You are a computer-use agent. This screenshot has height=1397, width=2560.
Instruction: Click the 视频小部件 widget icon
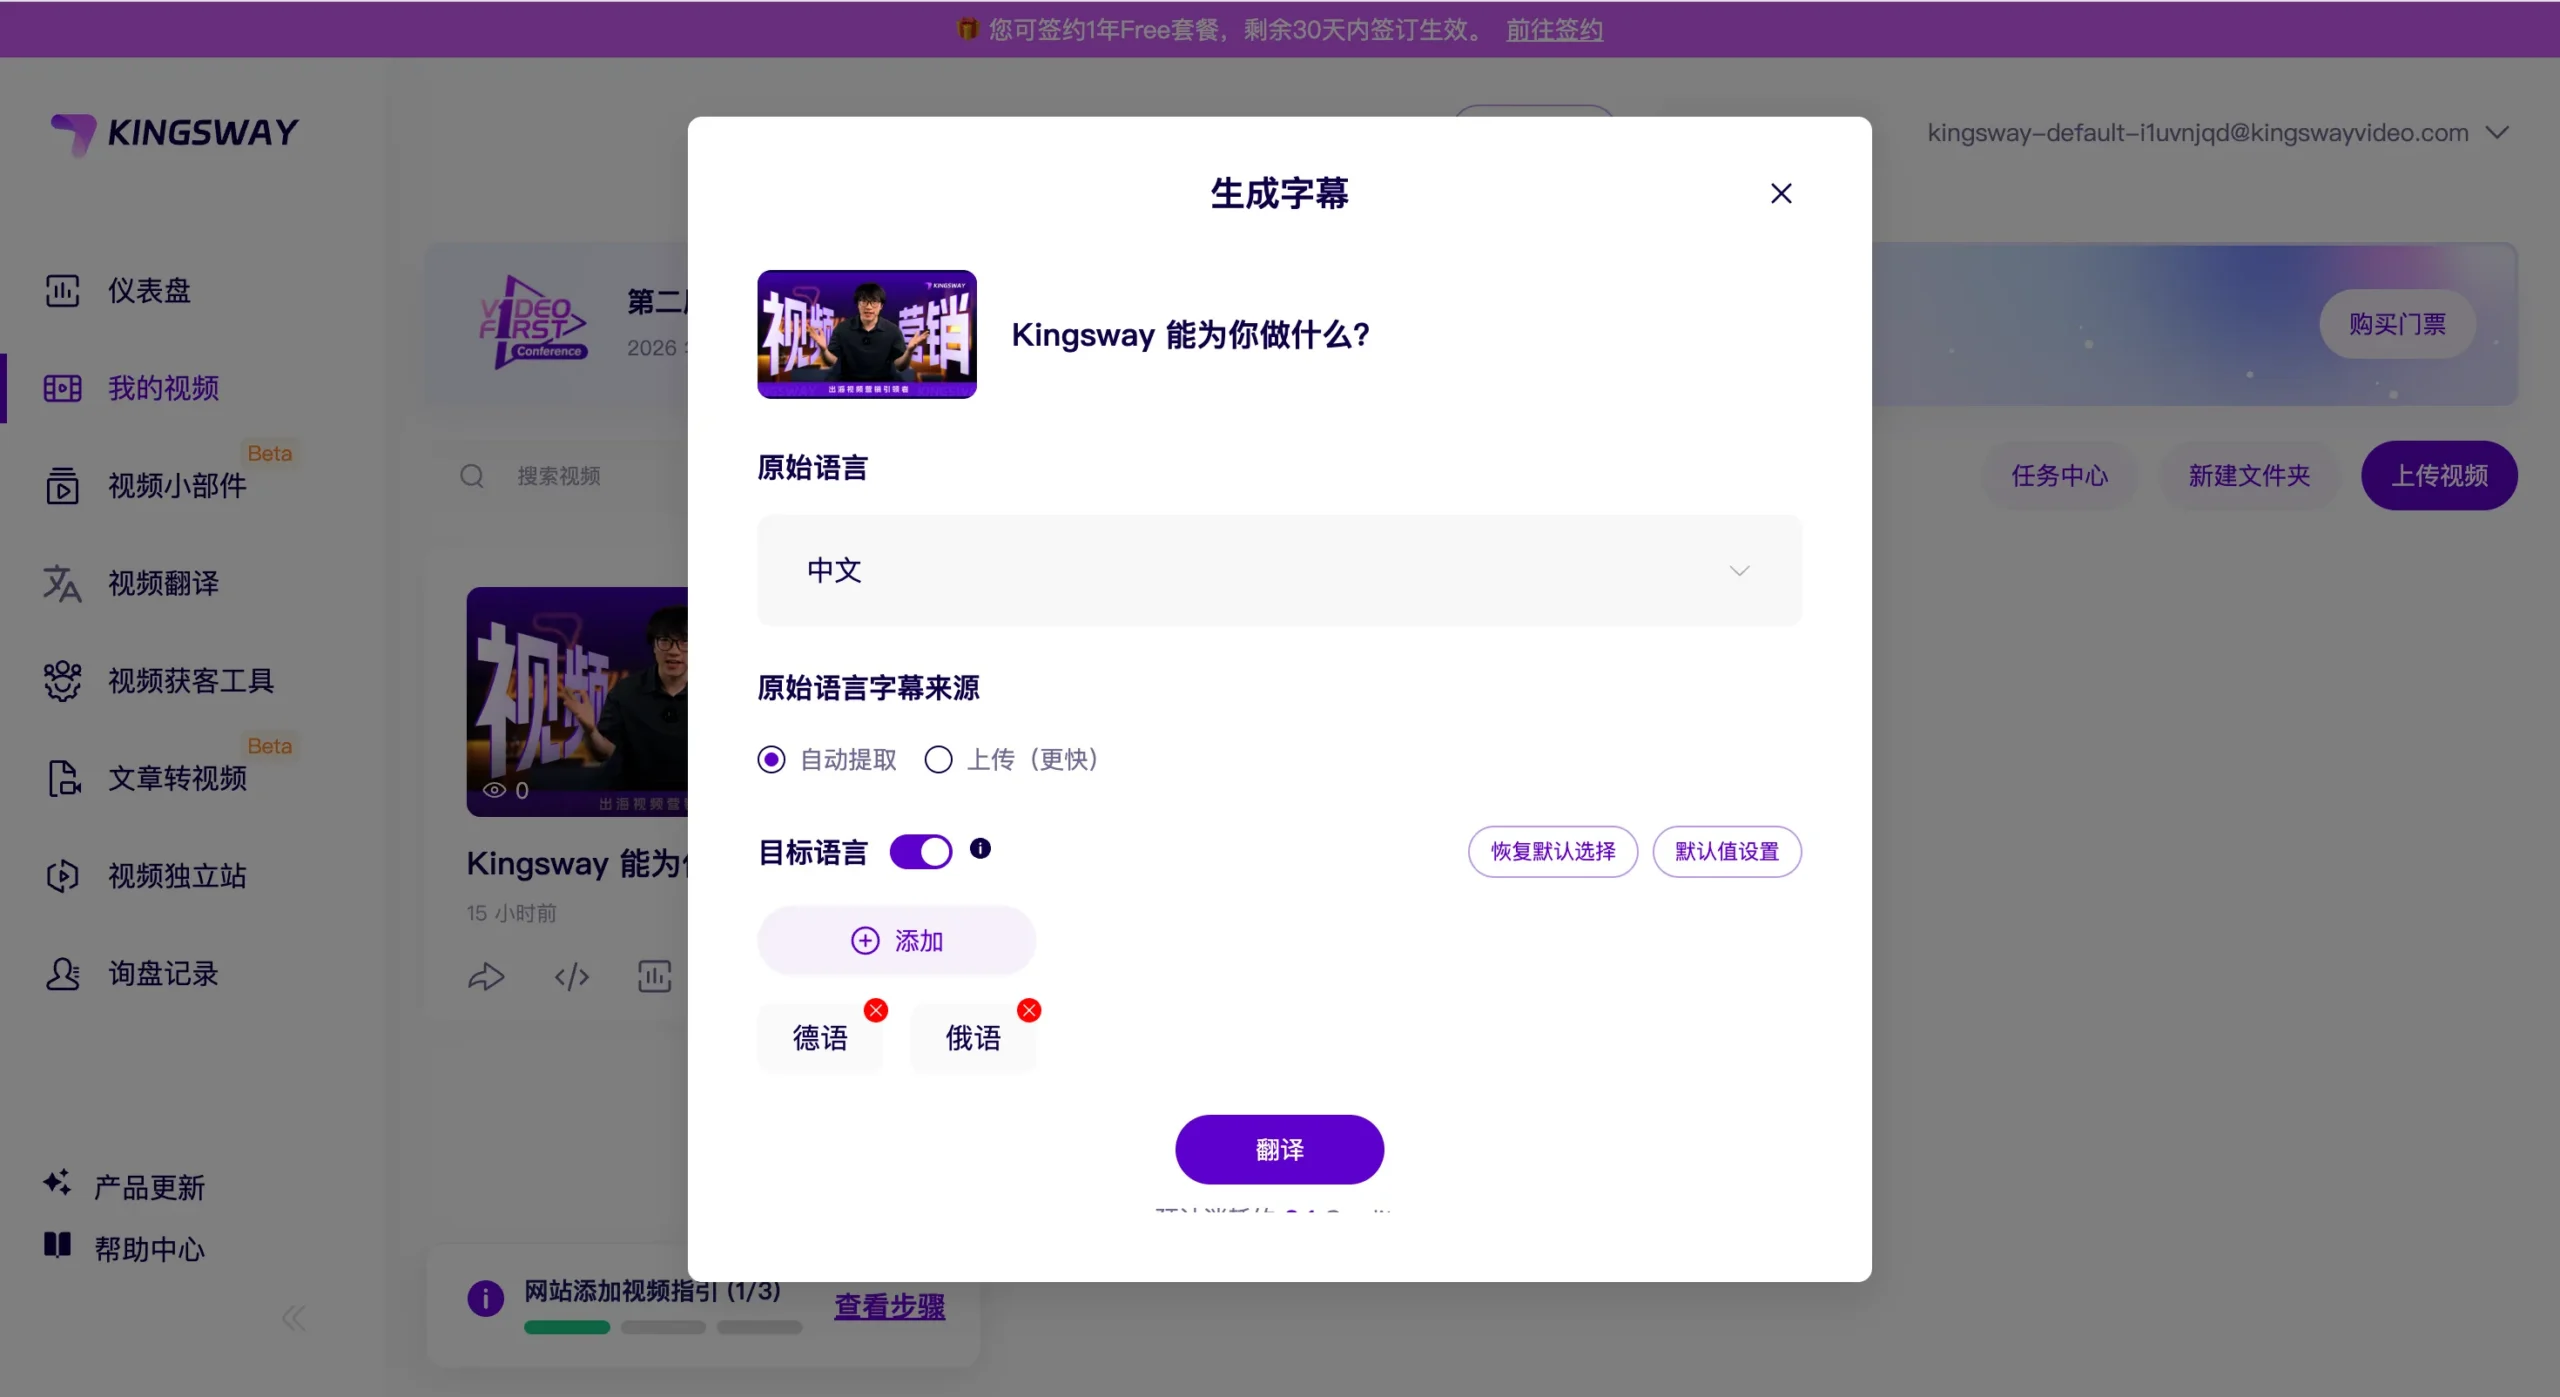point(62,486)
